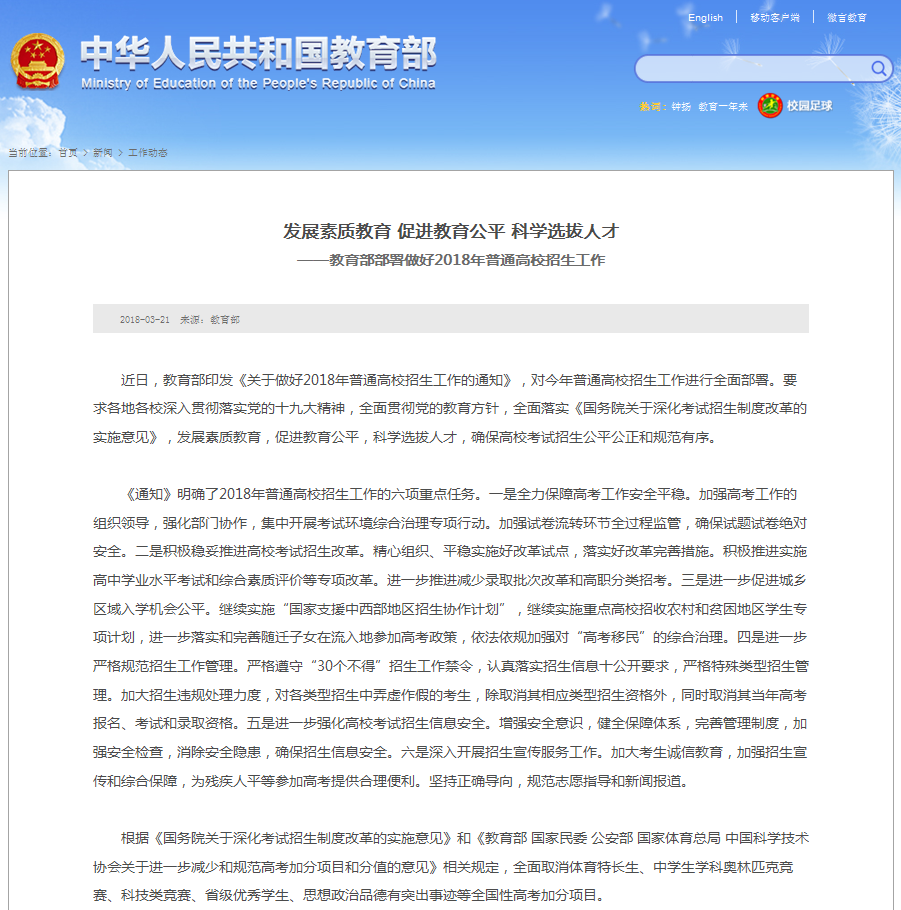Viewport: 901px width, 910px height.
Task: Open the 校园足球 text link
Action: pos(809,106)
